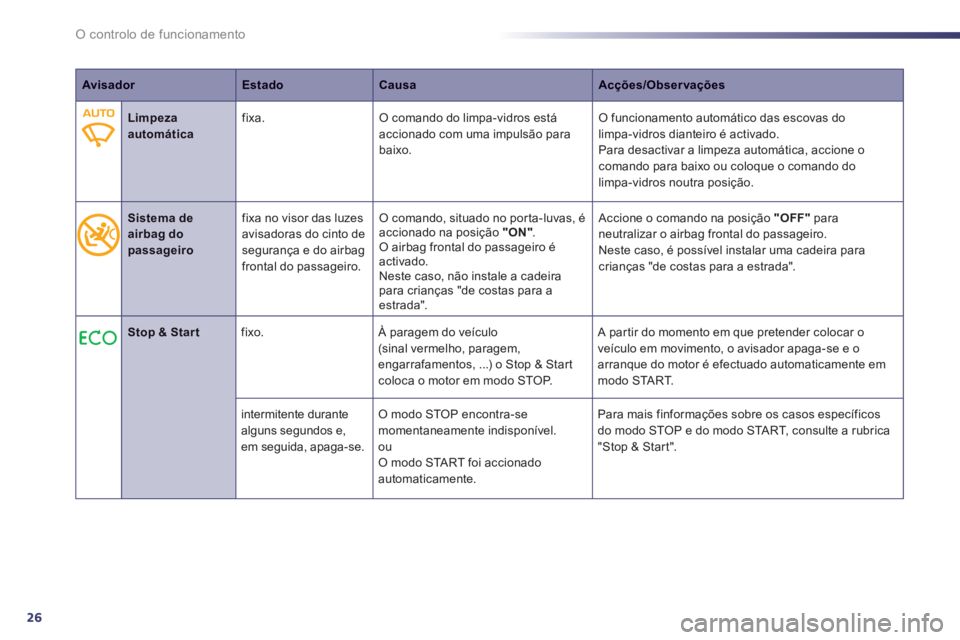
Task: Click the Causa cell for Limpeza automática
Action: coord(477,134)
